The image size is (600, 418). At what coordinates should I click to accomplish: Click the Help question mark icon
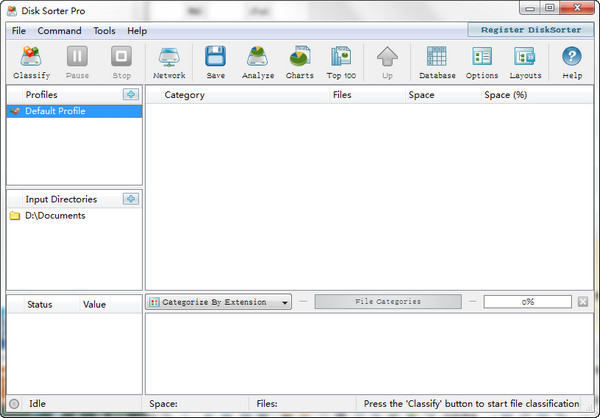tap(572, 62)
